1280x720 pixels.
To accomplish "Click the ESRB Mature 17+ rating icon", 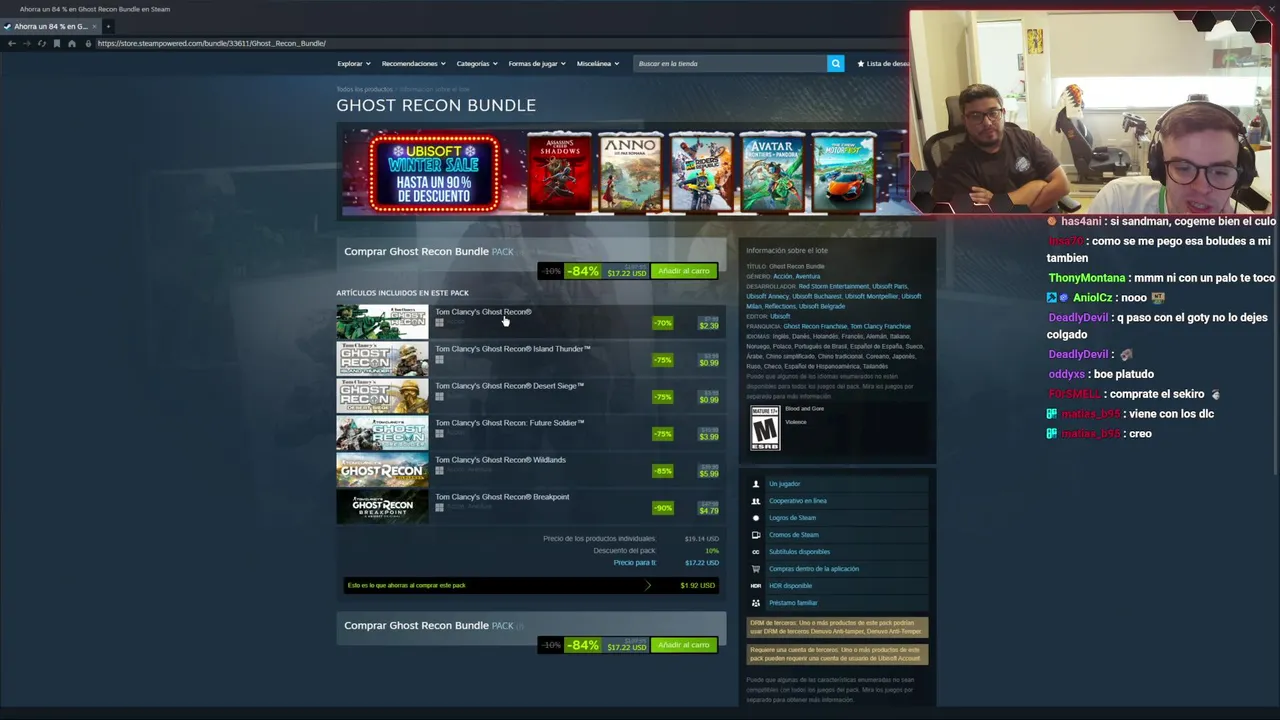I will [765, 427].
